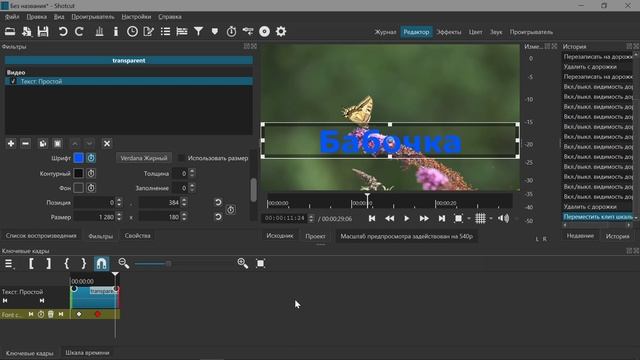Play the video preview

(x=407, y=219)
